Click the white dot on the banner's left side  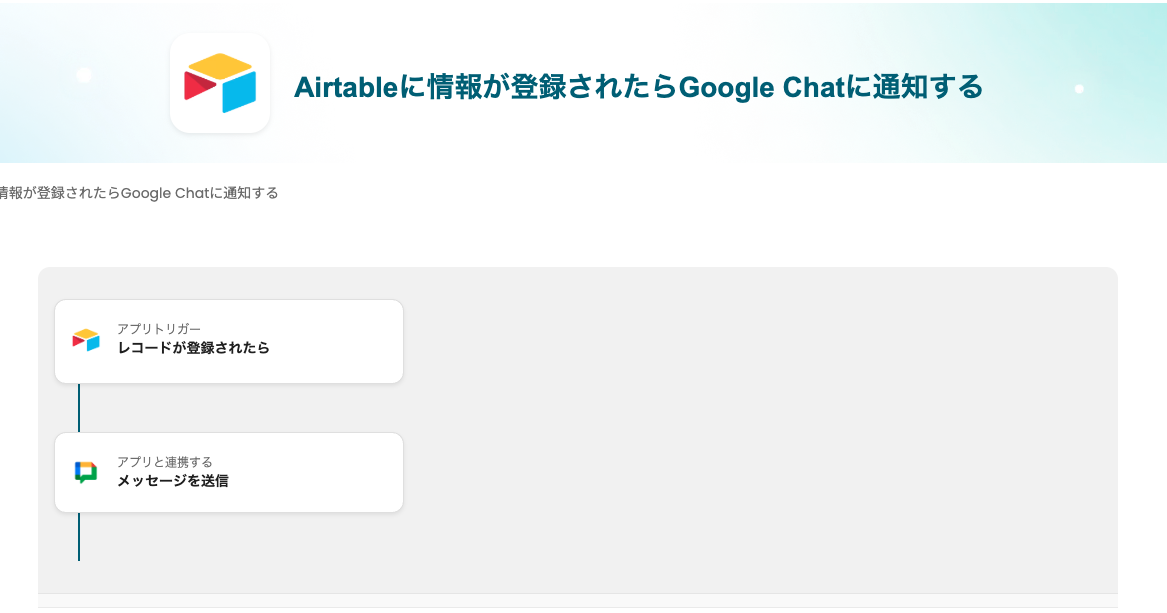tap(84, 75)
